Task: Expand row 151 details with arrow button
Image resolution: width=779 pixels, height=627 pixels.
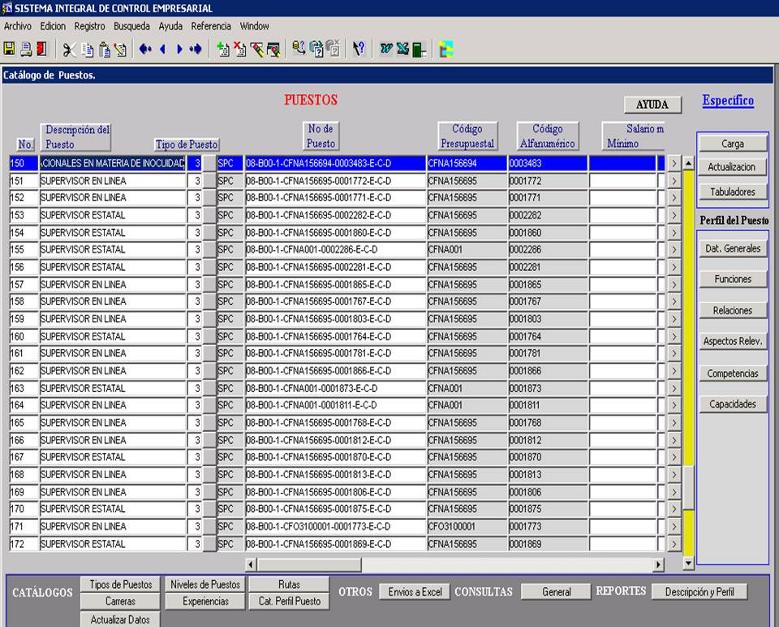Action: tap(673, 181)
